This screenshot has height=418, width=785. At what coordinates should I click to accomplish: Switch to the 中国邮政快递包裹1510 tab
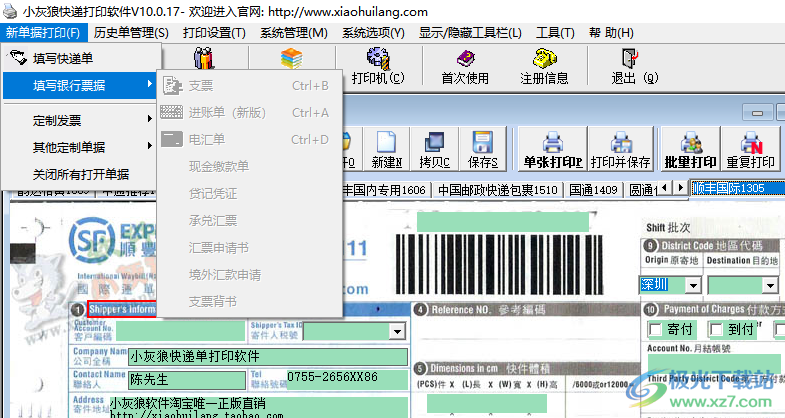click(x=497, y=190)
